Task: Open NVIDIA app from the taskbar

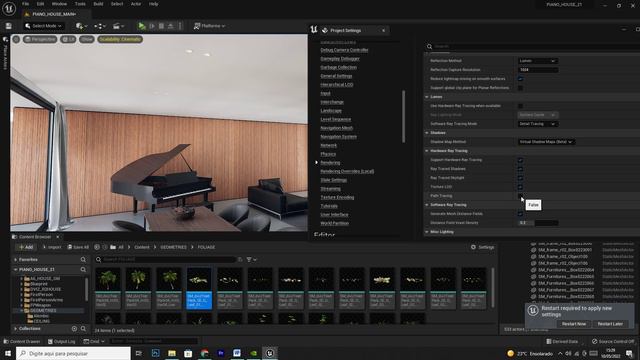Action: click(x=253, y=353)
